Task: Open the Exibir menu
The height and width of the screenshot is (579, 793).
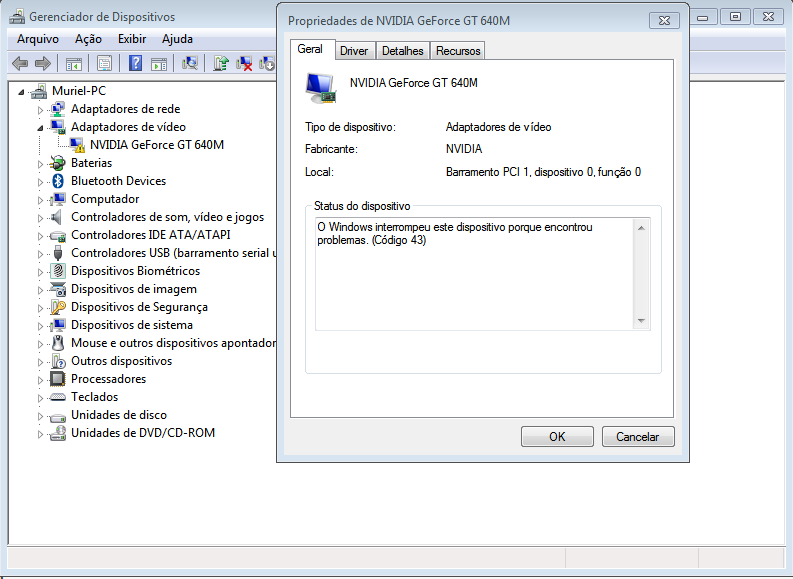Action: 132,39
